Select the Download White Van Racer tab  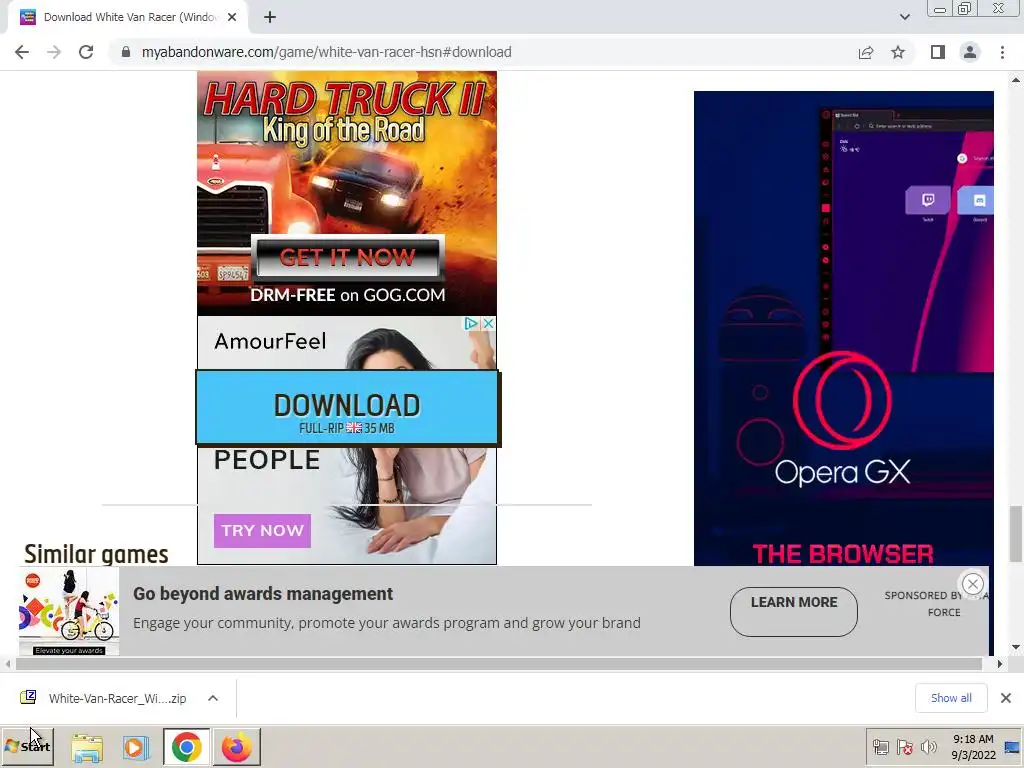(129, 18)
